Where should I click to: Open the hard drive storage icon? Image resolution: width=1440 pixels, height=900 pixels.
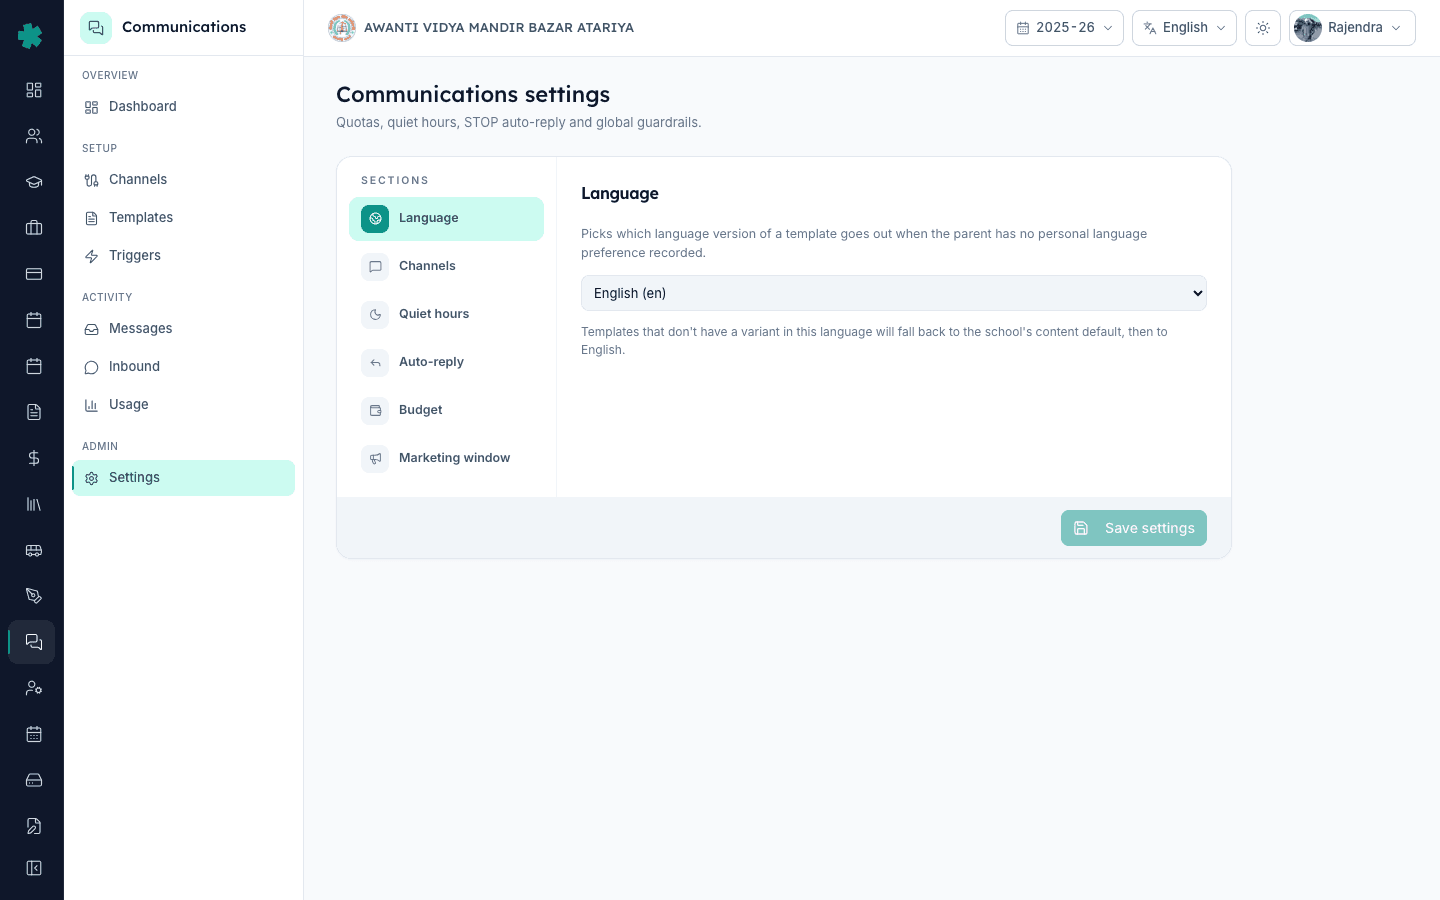[34, 780]
